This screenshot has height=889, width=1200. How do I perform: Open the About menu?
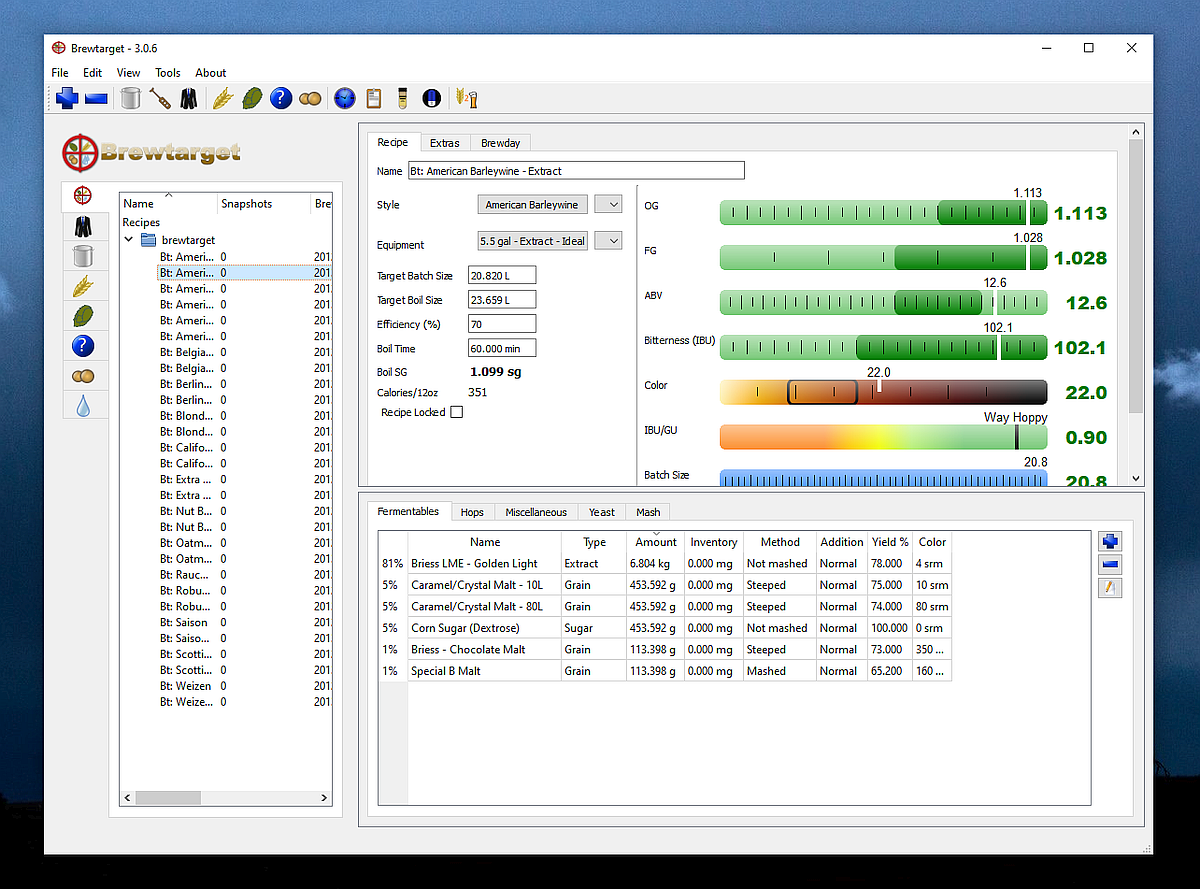211,73
